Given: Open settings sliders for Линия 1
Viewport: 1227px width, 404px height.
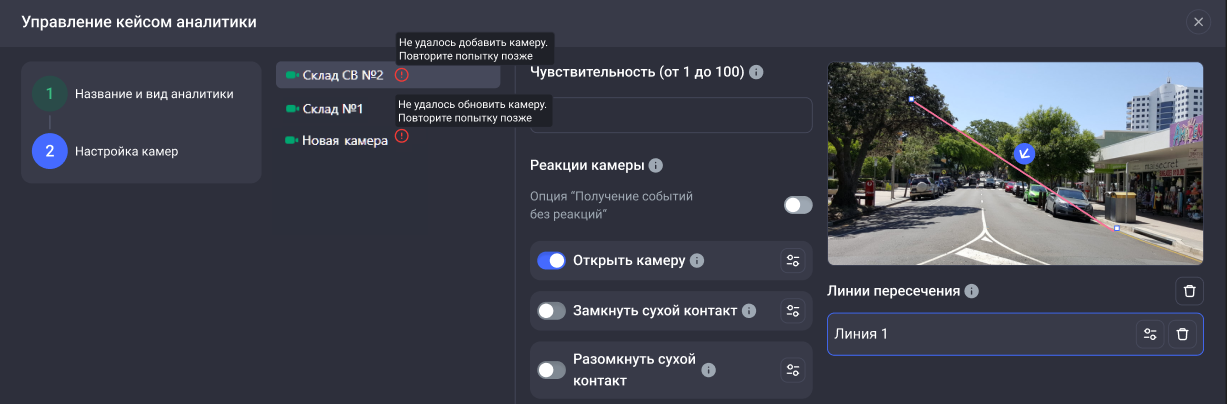Looking at the screenshot, I should click(1150, 334).
